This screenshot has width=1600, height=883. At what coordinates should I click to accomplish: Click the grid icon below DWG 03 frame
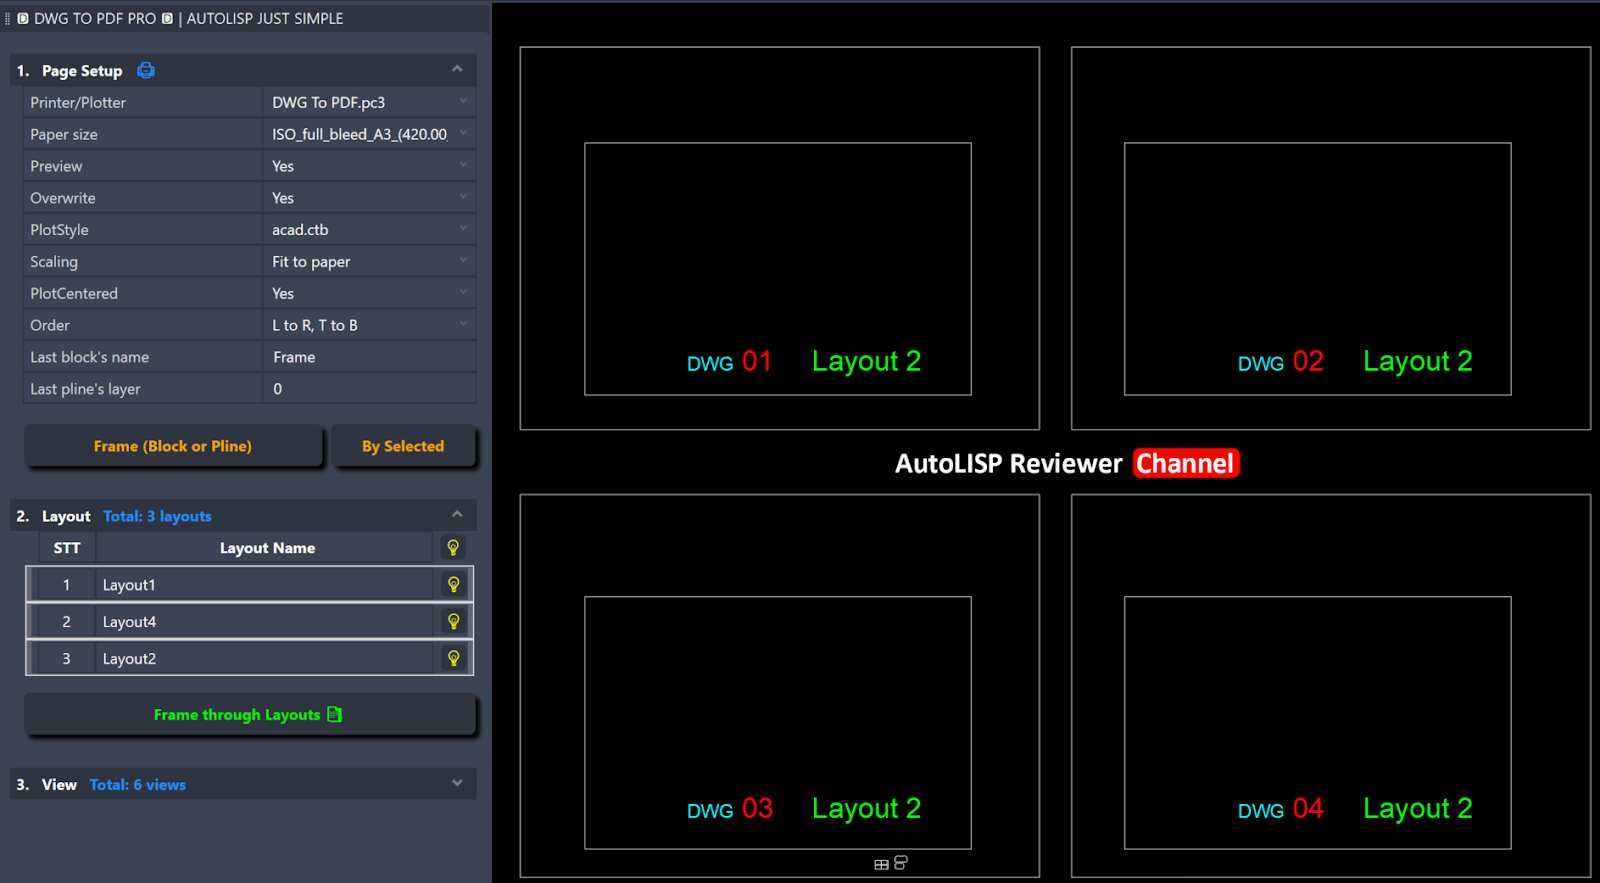tap(881, 864)
